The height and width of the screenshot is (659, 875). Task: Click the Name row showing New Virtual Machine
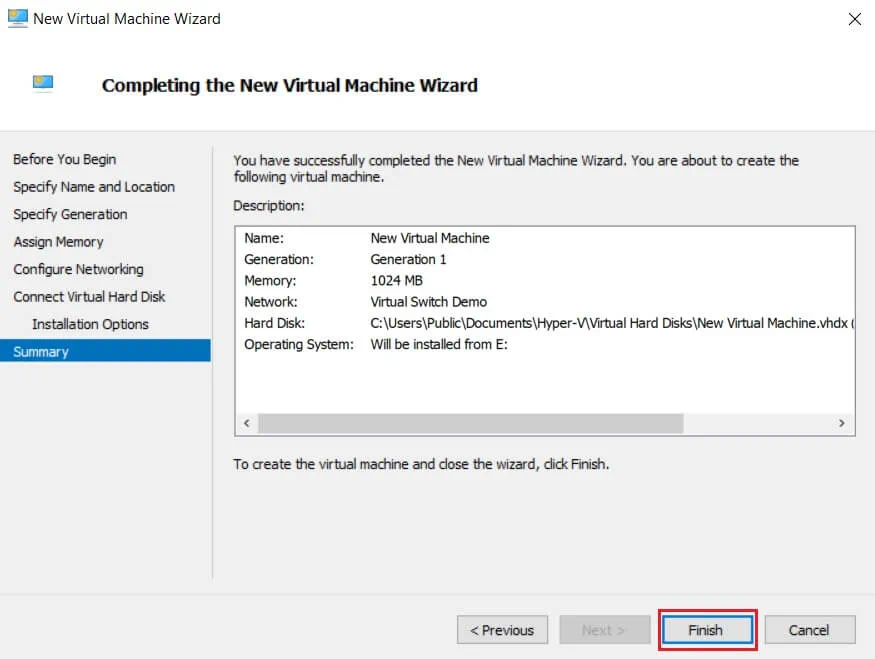pyautogui.click(x=430, y=238)
